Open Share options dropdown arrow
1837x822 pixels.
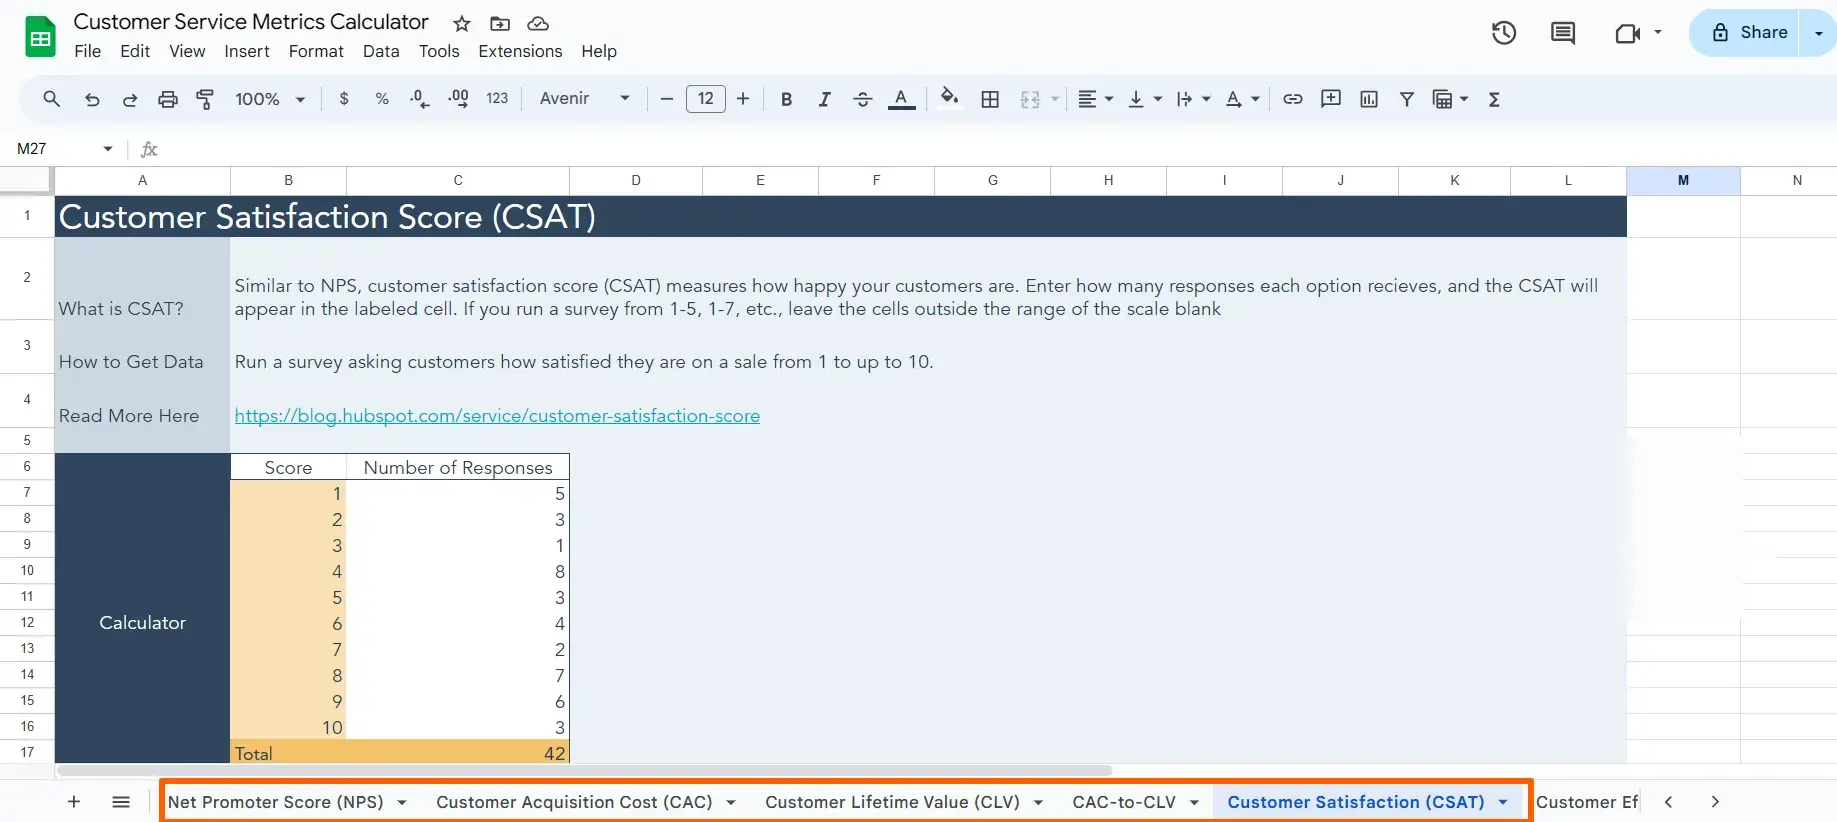[x=1818, y=33]
